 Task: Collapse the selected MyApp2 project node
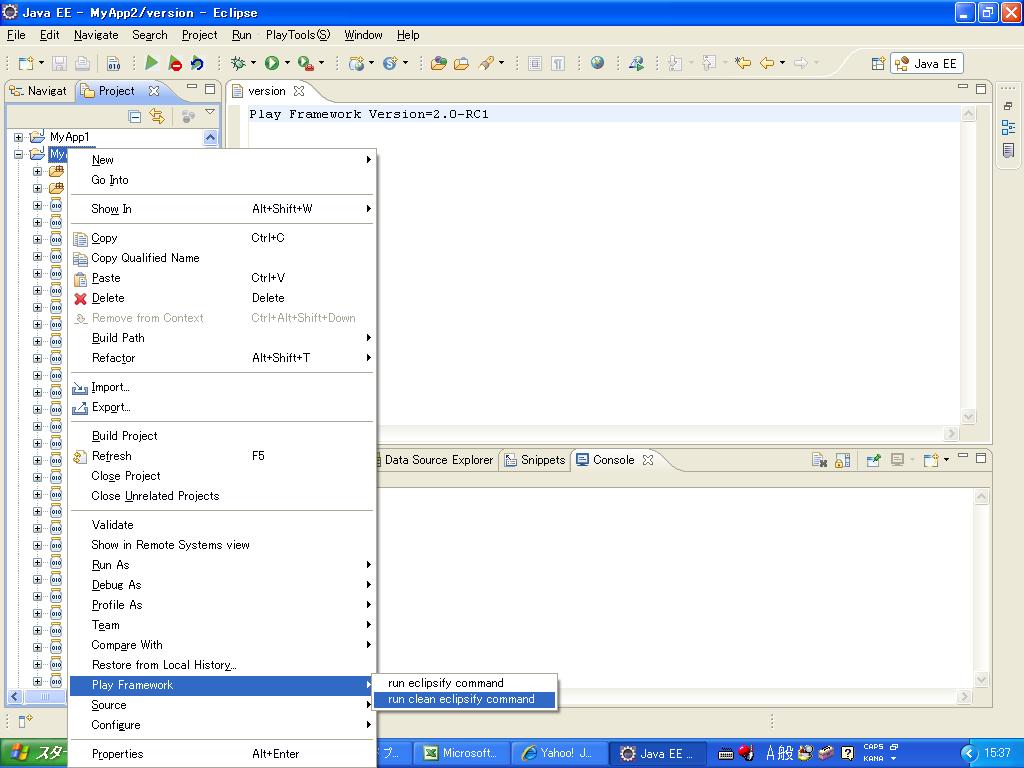tap(18, 154)
